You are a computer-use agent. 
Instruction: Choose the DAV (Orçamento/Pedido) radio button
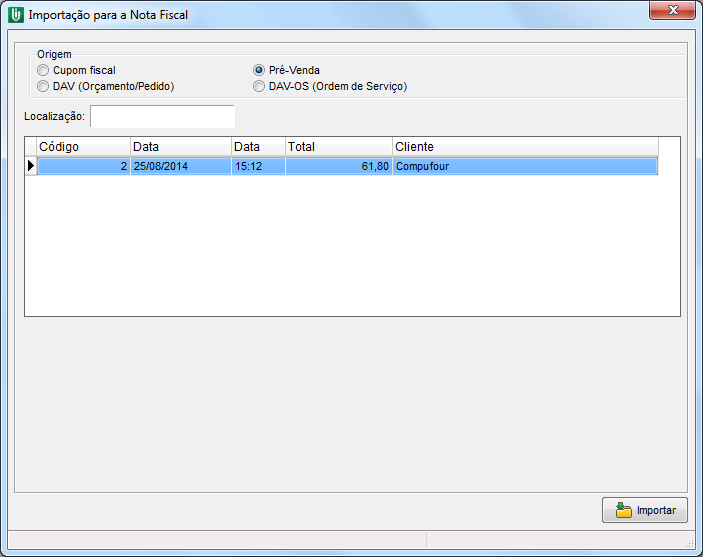[x=43, y=86]
